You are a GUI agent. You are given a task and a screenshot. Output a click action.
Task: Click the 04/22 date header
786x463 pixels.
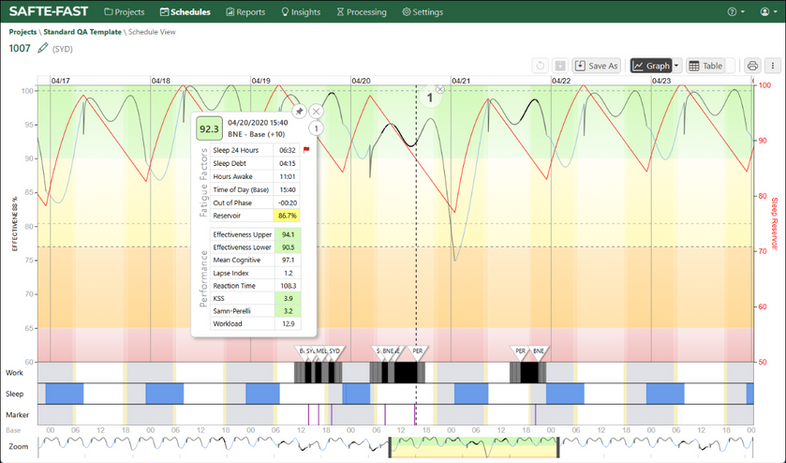(561, 80)
